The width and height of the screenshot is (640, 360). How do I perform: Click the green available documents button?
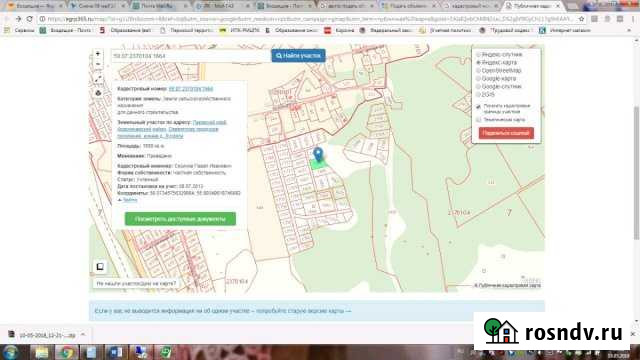[180, 219]
